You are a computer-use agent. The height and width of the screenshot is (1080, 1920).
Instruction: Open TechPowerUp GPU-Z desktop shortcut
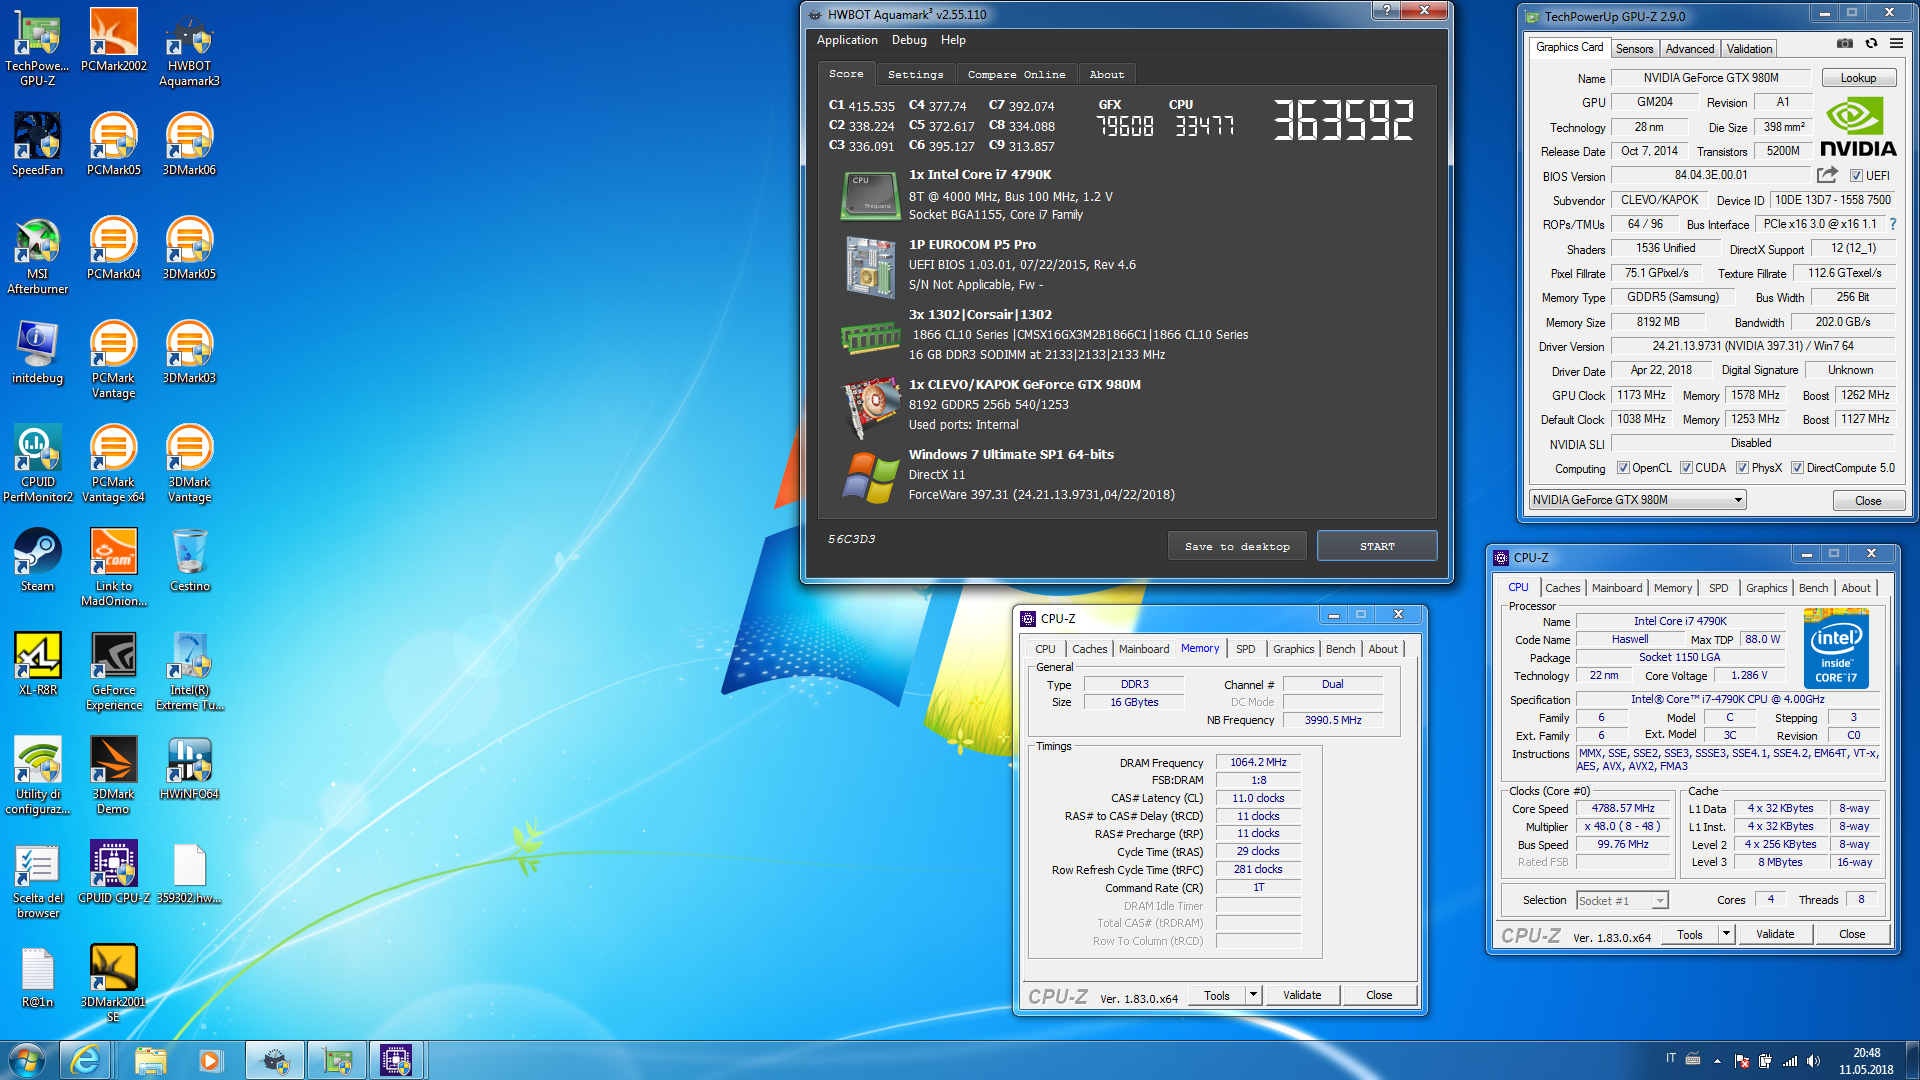37,46
